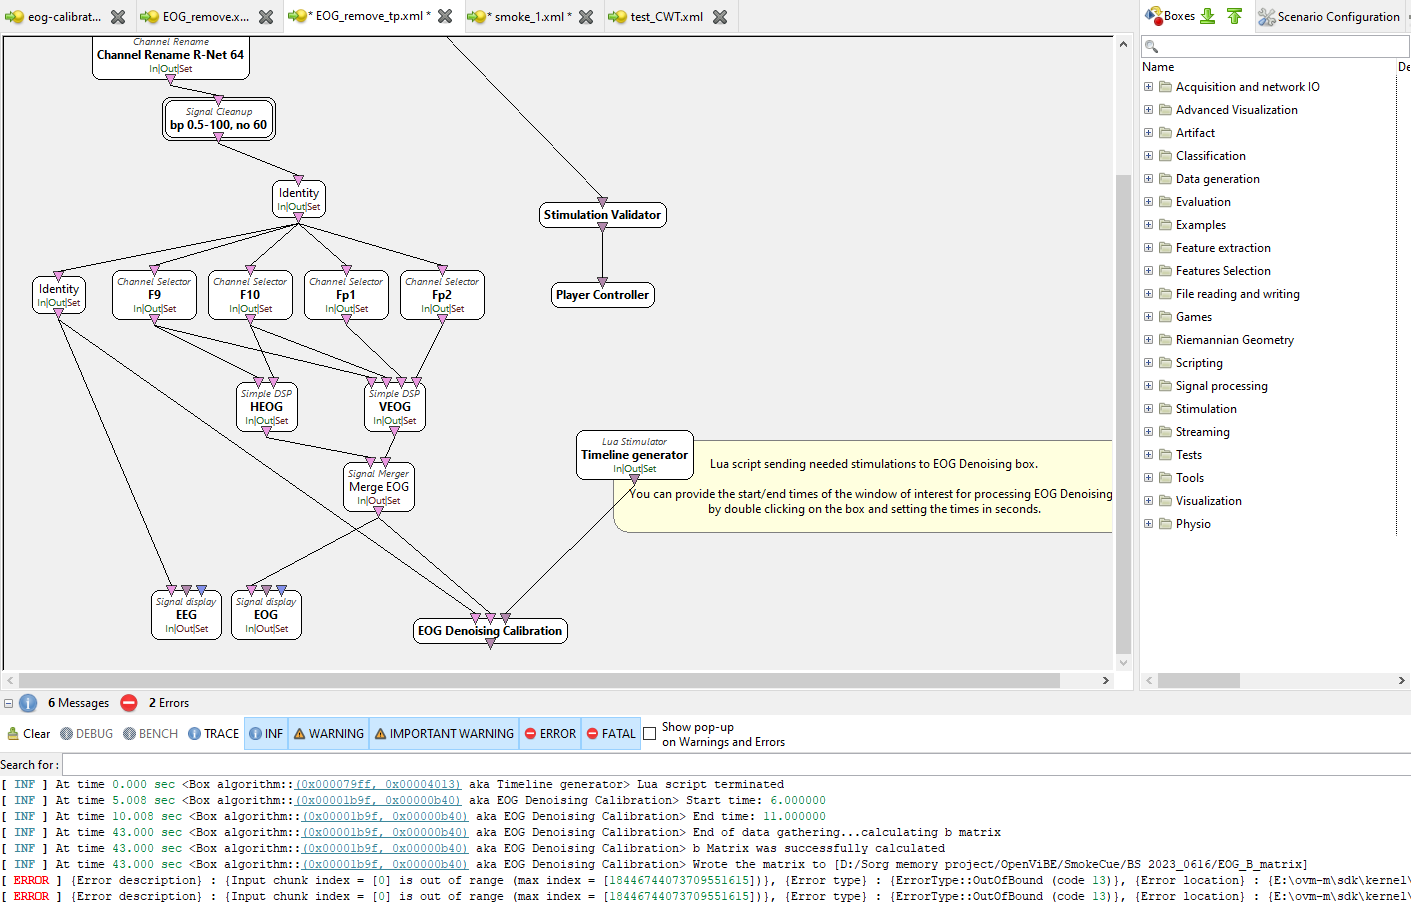Image resolution: width=1411 pixels, height=908 pixels.
Task: Collapse the messages log panel
Action: [8, 703]
